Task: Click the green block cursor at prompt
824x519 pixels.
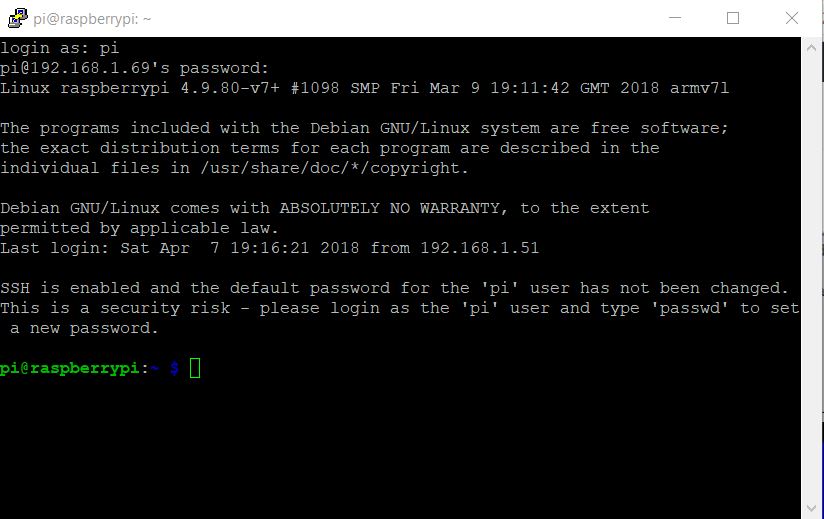Action: pyautogui.click(x=195, y=368)
